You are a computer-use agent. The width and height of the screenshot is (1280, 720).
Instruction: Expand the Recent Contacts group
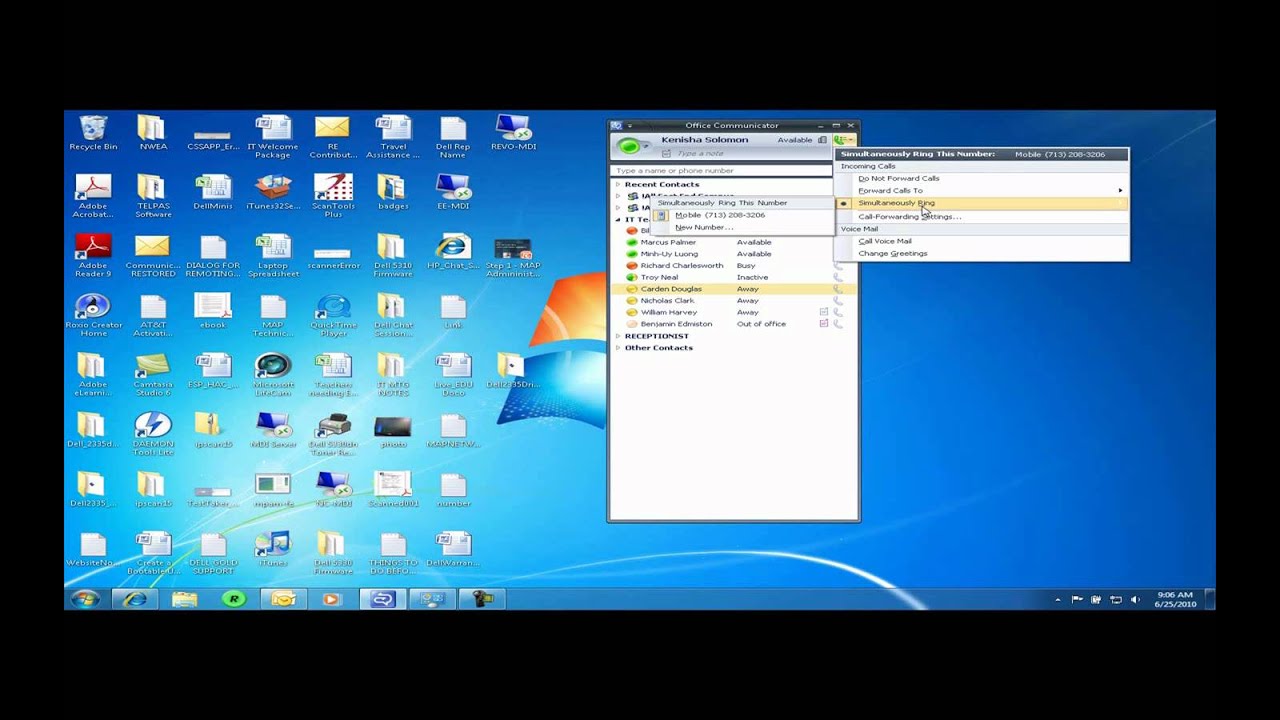[x=618, y=185]
